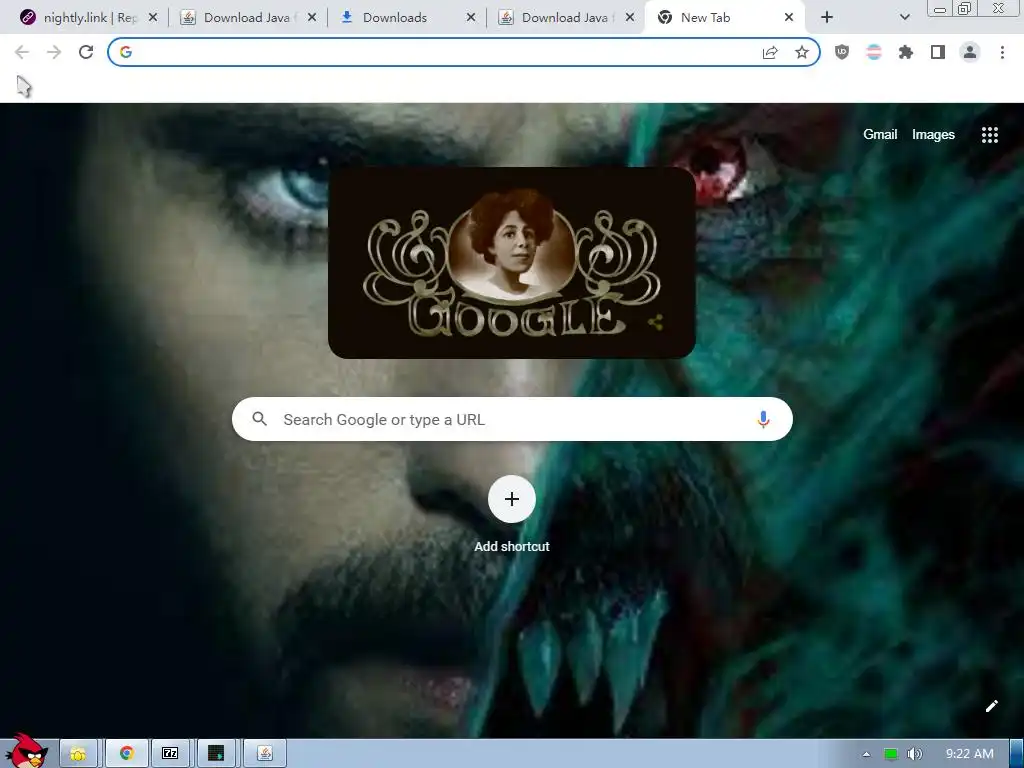The image size is (1024, 768).
Task: Open the uBlock Origin shield extension
Action: (842, 52)
